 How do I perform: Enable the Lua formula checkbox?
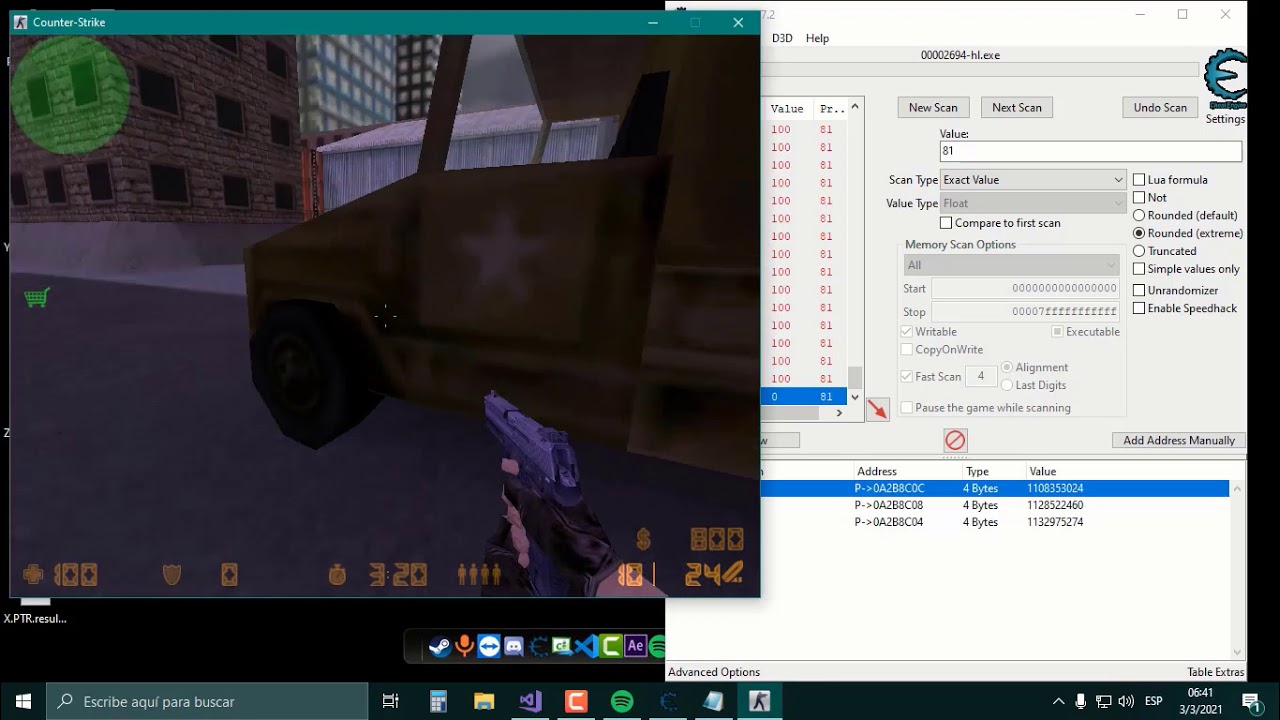1139,180
